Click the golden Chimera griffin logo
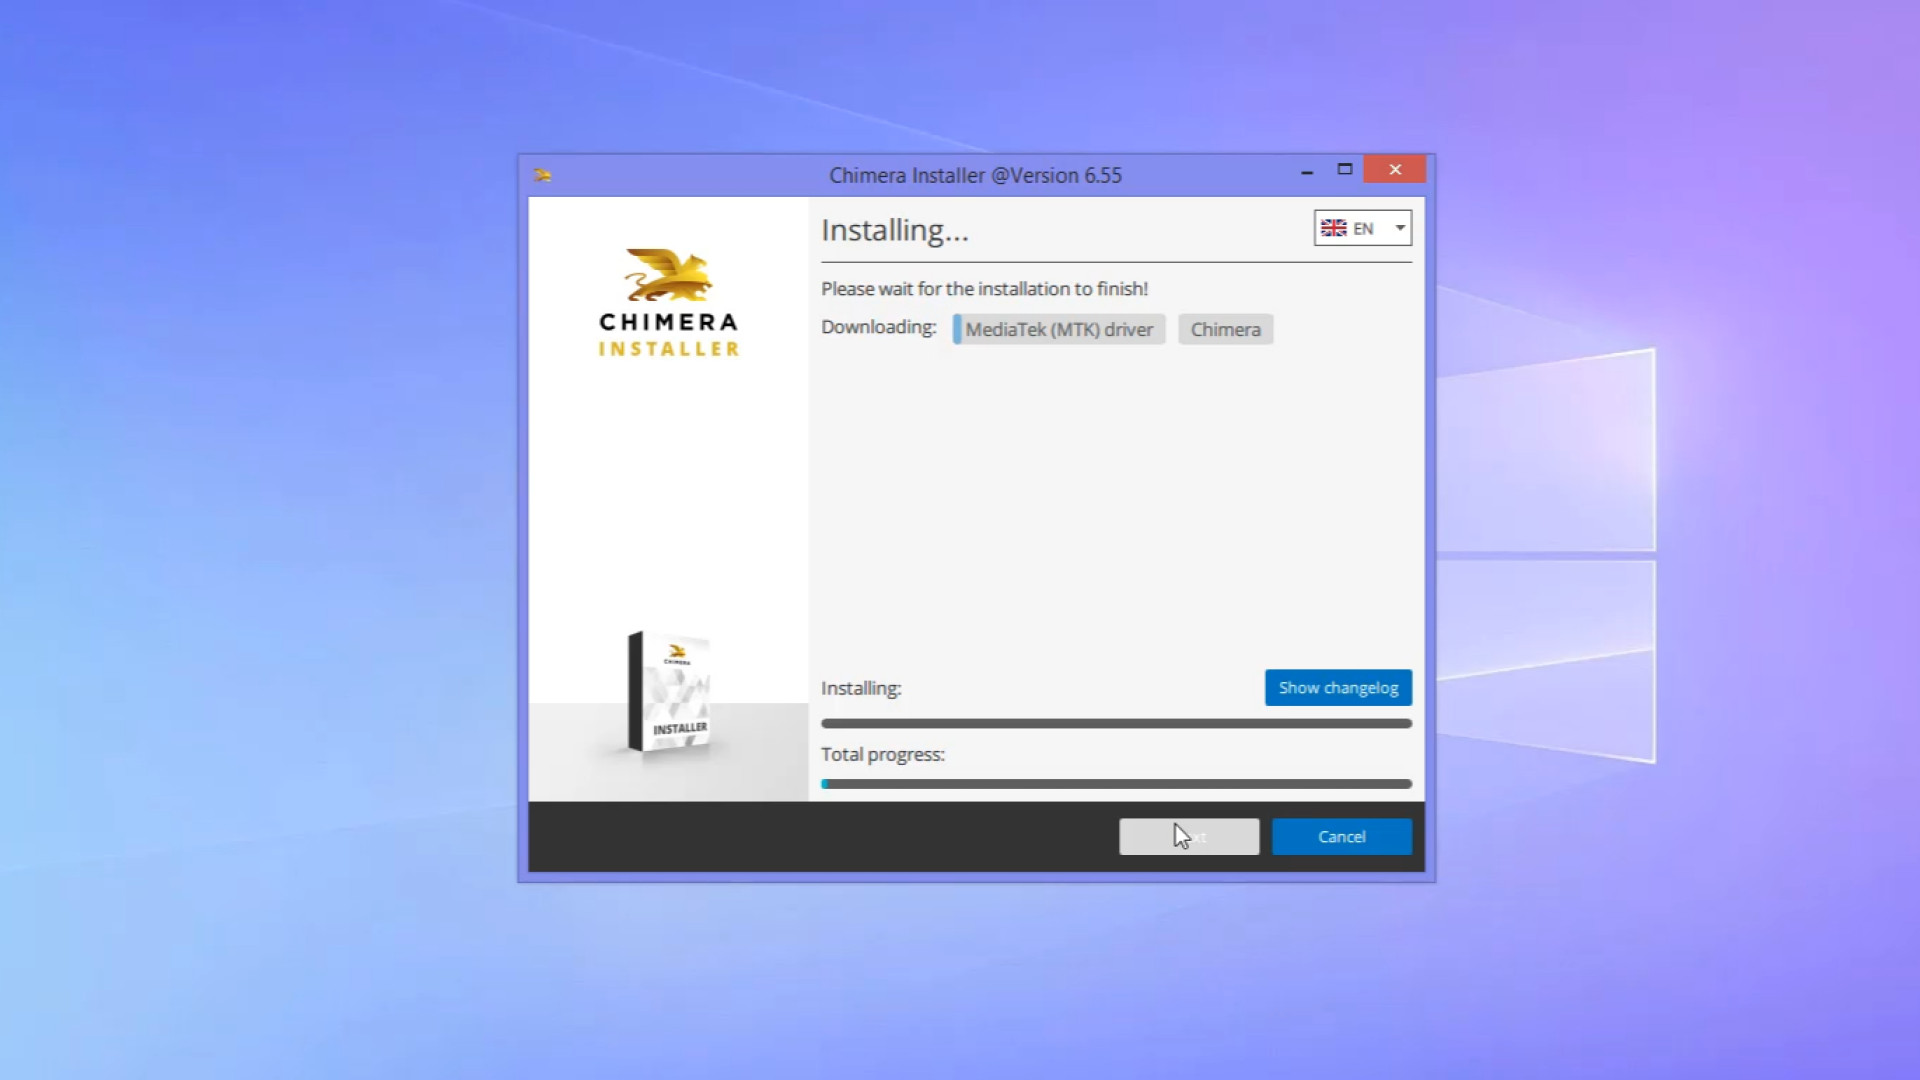Viewport: 1920px width, 1080px height. pyautogui.click(x=668, y=275)
